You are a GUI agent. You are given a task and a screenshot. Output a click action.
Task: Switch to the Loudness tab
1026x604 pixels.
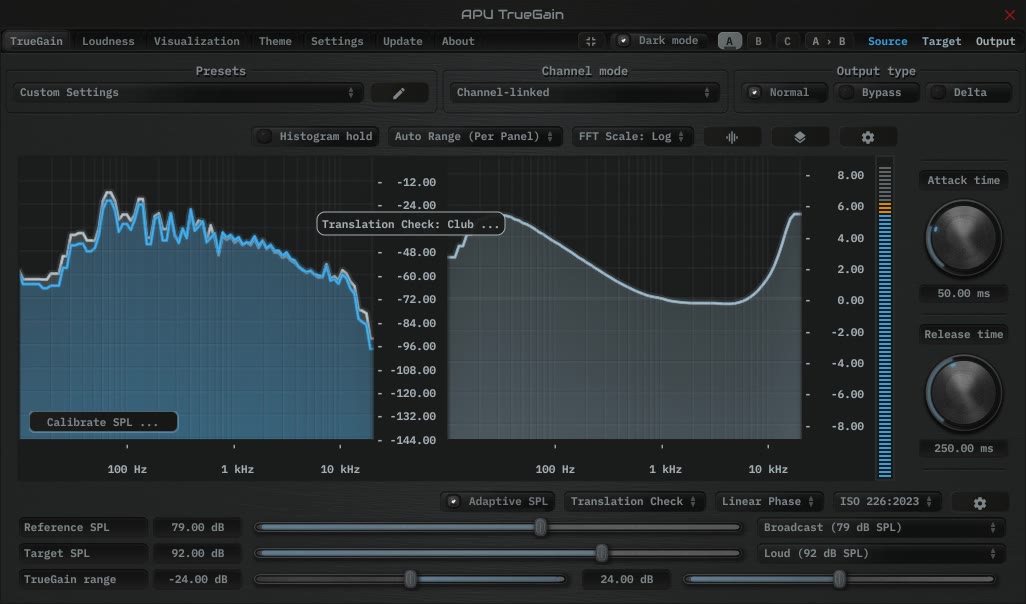108,41
